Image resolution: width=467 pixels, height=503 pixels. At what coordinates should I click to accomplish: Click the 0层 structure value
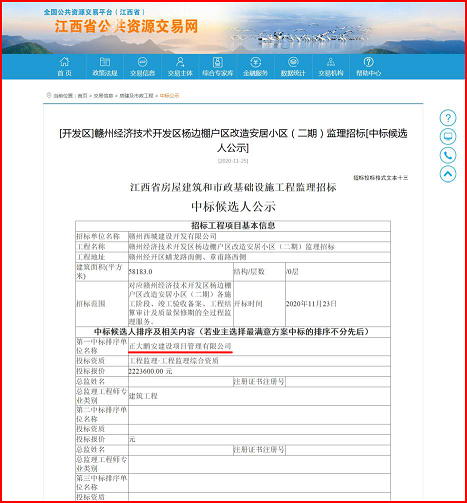click(x=292, y=272)
